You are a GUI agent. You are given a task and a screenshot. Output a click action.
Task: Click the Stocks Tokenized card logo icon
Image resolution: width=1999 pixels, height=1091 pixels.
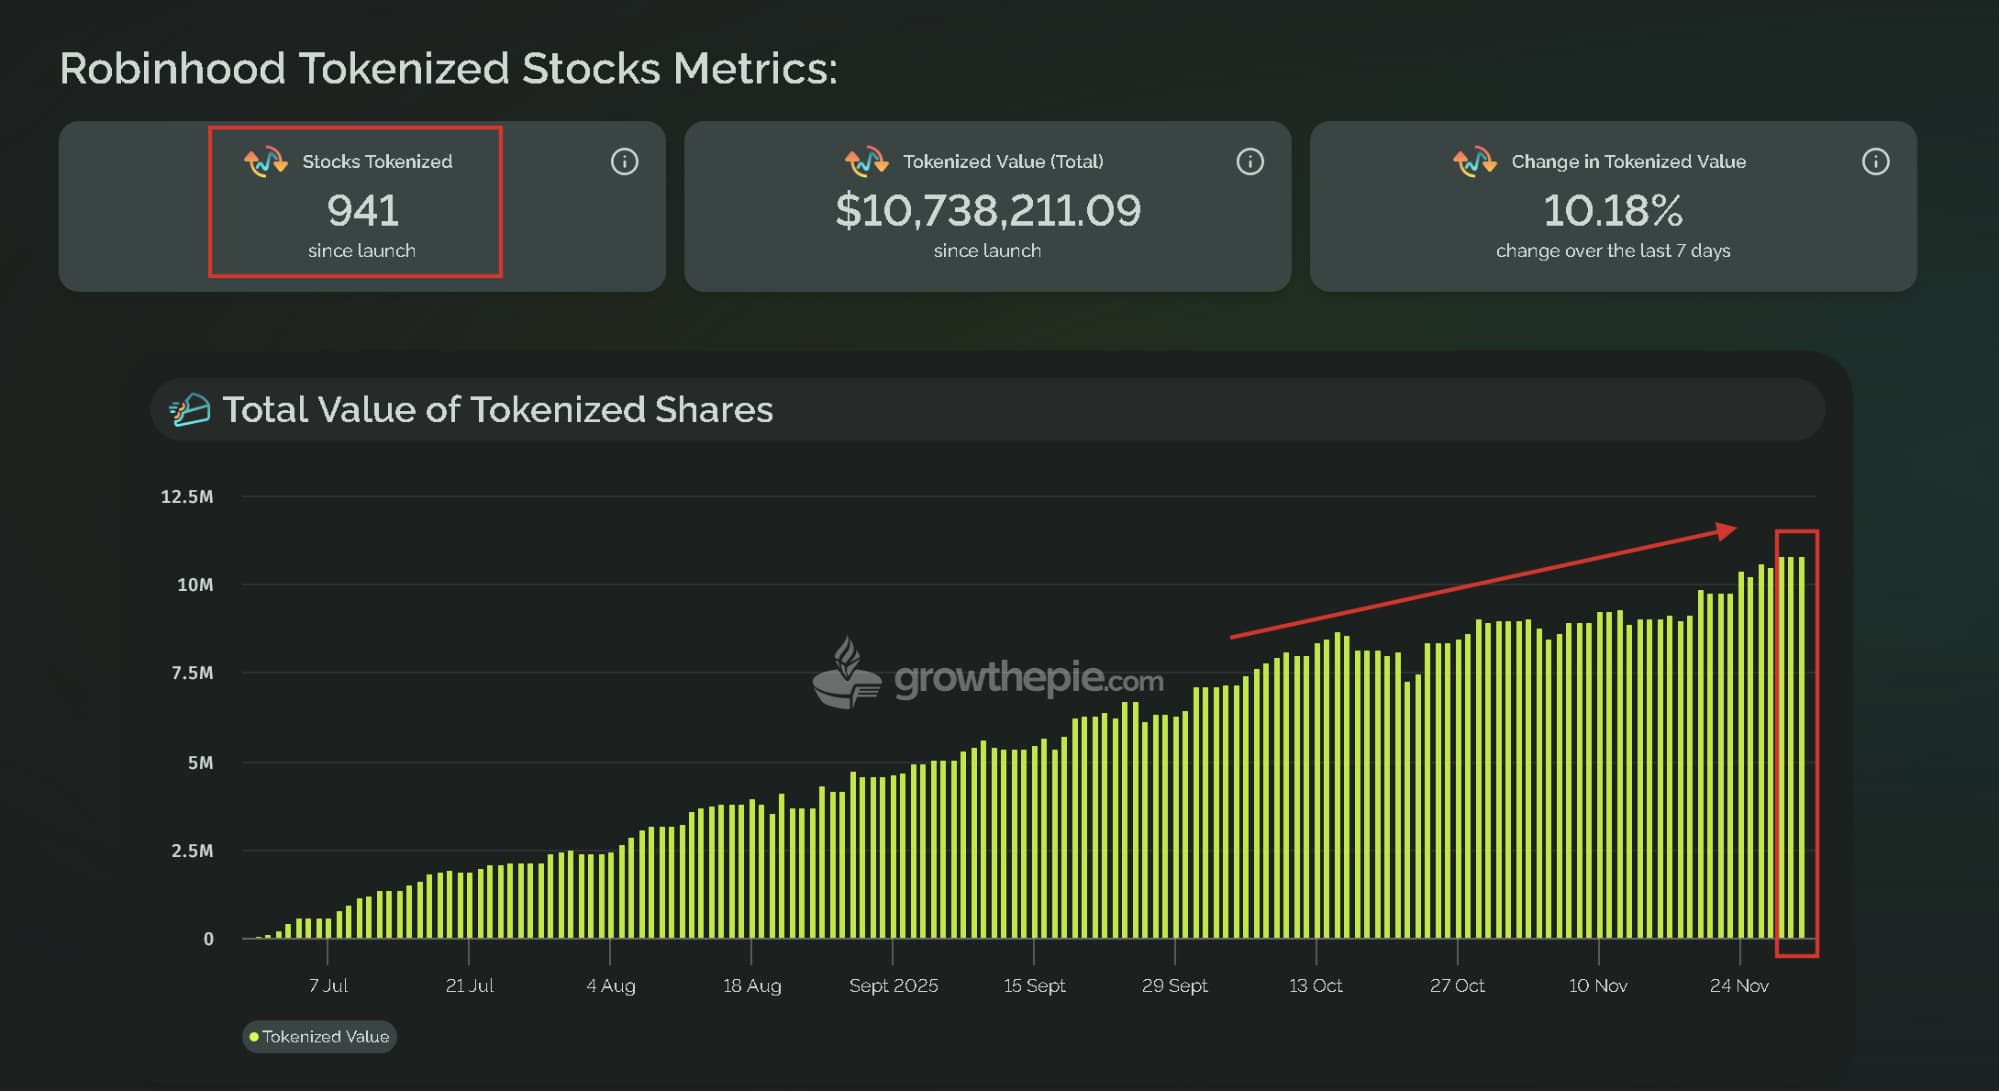point(265,162)
